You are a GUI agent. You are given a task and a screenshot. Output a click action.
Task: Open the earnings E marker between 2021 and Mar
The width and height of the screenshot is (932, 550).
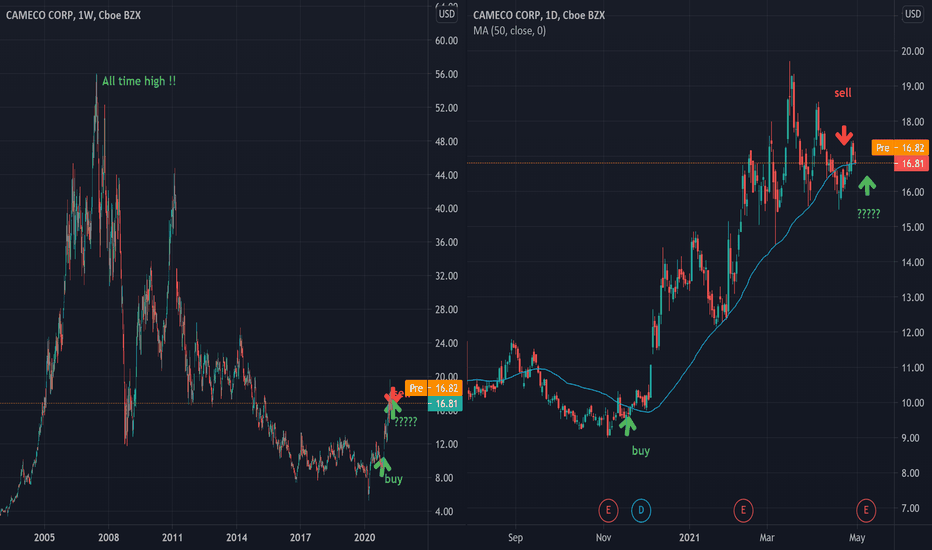pos(743,510)
